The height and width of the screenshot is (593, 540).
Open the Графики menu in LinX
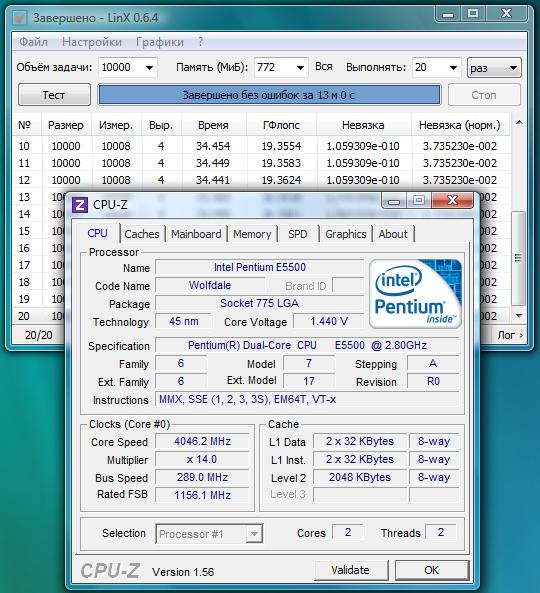click(160, 42)
